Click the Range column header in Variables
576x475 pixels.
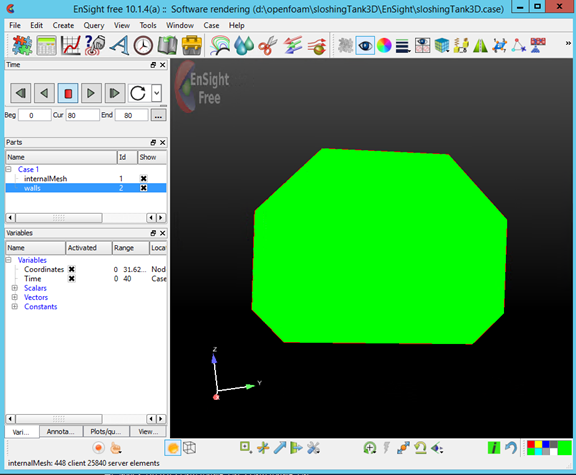click(130, 248)
